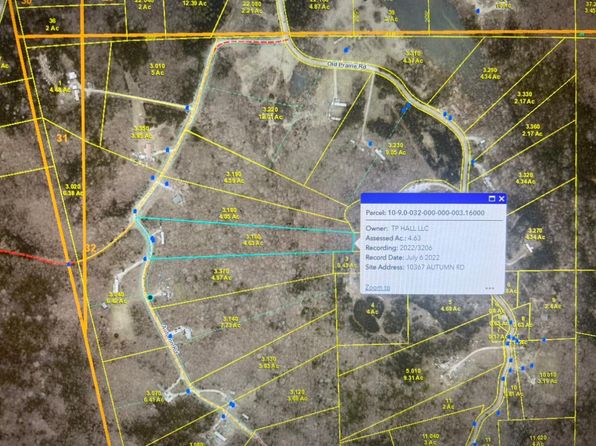Open the popup's three-dot actions menu
This screenshot has height=446, width=596.
(490, 288)
